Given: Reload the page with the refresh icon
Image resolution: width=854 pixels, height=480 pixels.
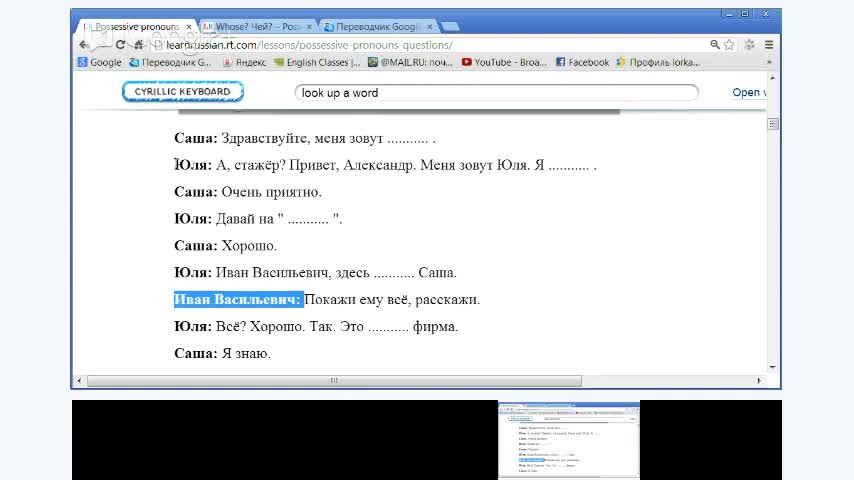Looking at the screenshot, I should pyautogui.click(x=120, y=45).
